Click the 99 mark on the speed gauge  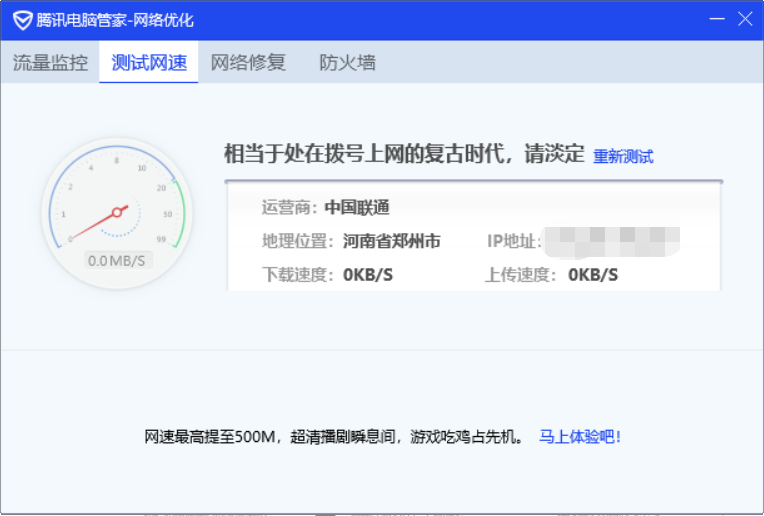[161, 239]
